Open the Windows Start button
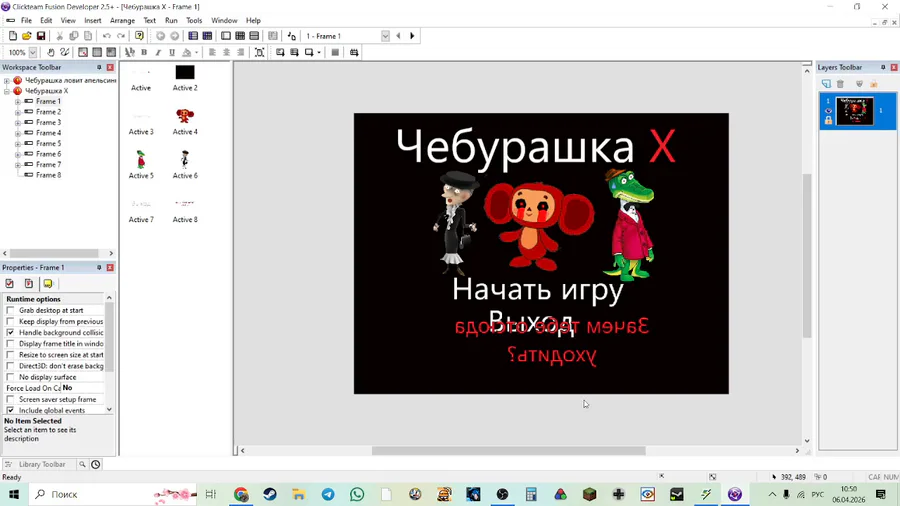900x506 pixels. 14,494
